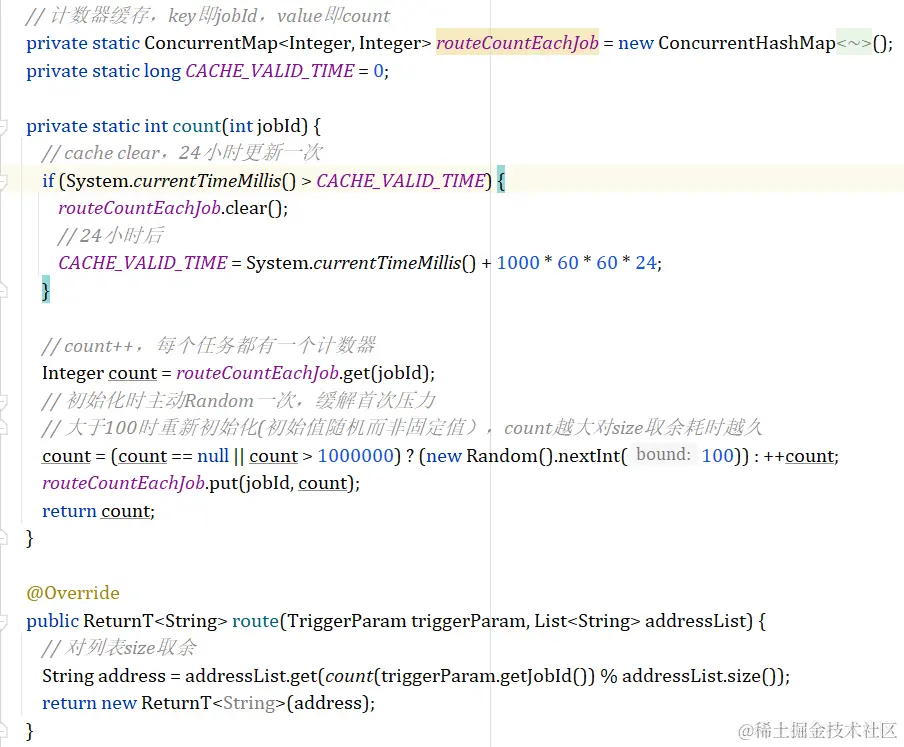Image resolution: width=904 pixels, height=747 pixels.
Task: Click the literal 0 initializer of CACHE_VALID_TIME
Action: (378, 71)
